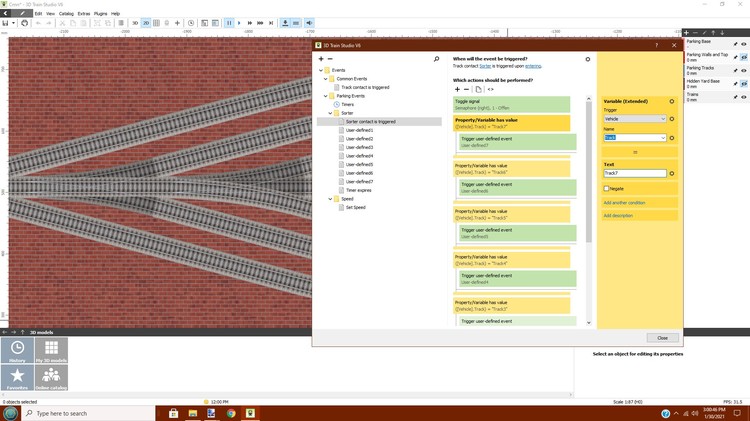The height and width of the screenshot is (421, 750).
Task: Open the Trigger Vehicle dropdown
Action: point(634,119)
